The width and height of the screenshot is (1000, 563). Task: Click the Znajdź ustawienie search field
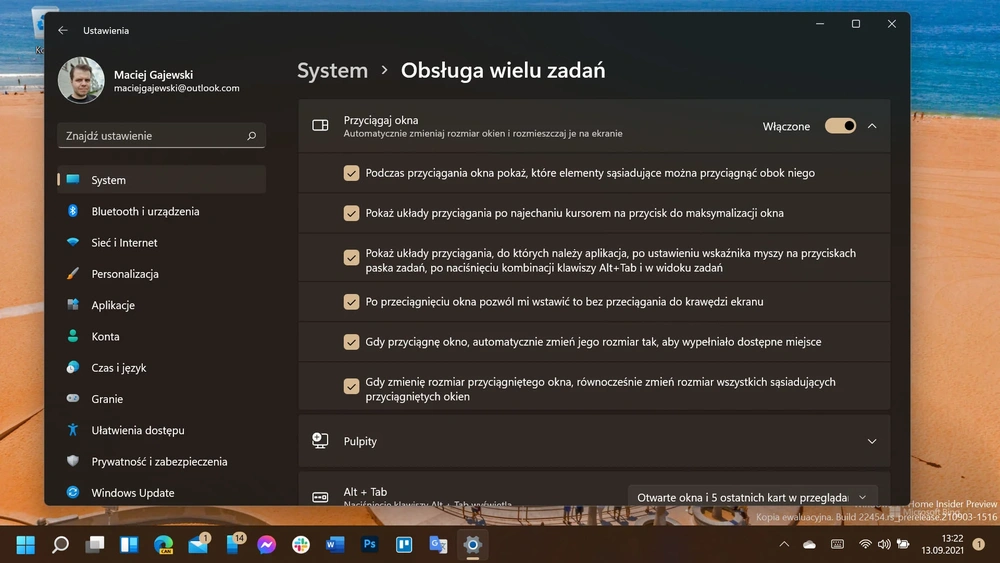point(161,136)
